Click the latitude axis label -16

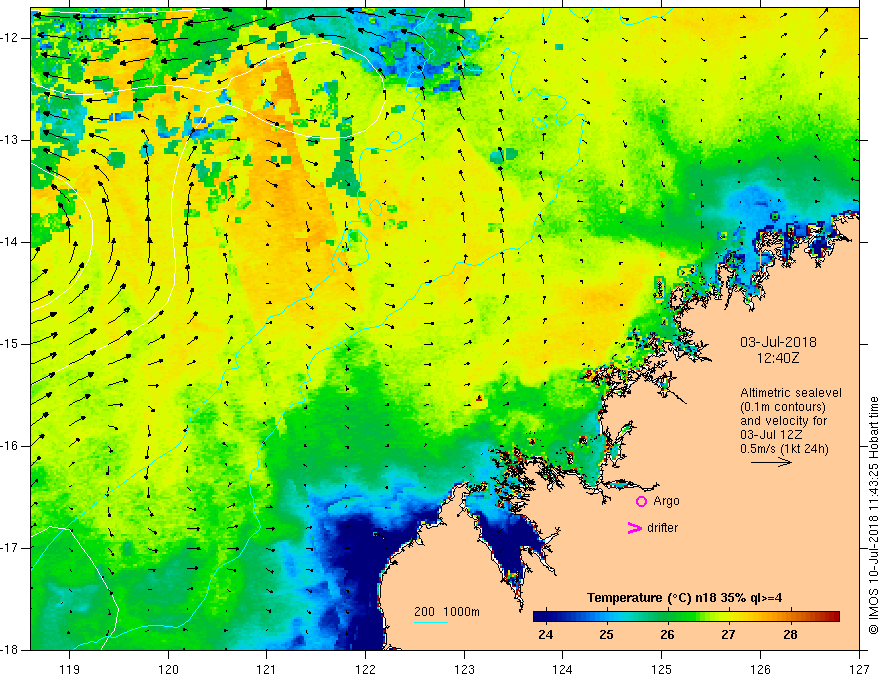[10, 446]
